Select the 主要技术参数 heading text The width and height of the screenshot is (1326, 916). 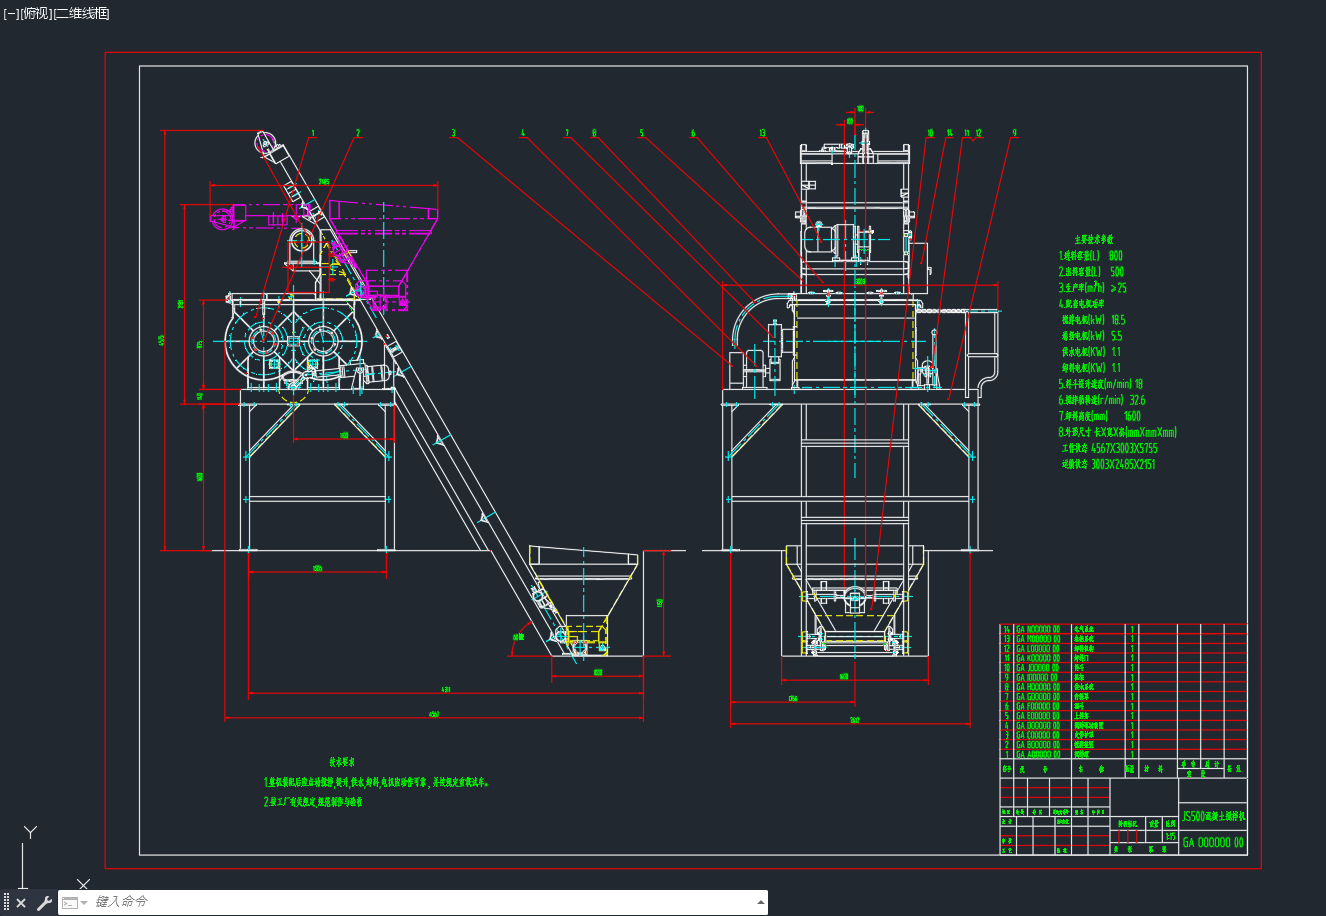pos(1092,240)
